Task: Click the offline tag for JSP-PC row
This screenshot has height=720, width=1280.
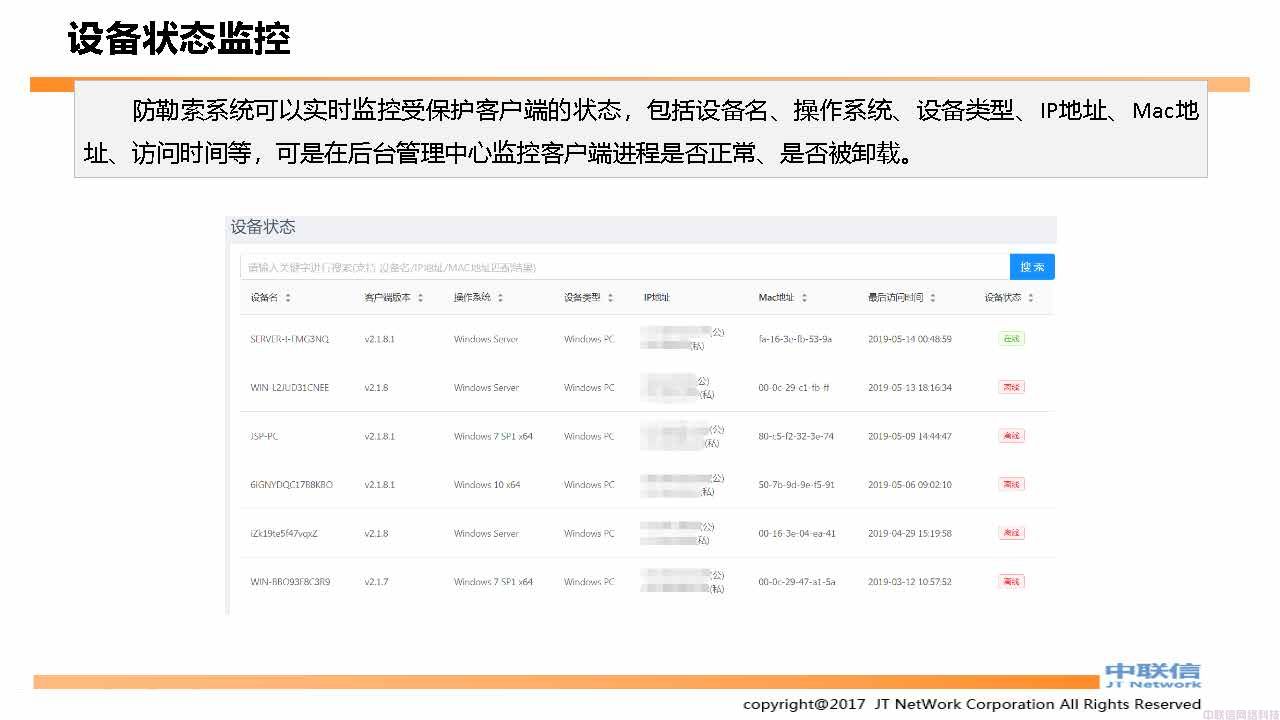Action: [1011, 436]
